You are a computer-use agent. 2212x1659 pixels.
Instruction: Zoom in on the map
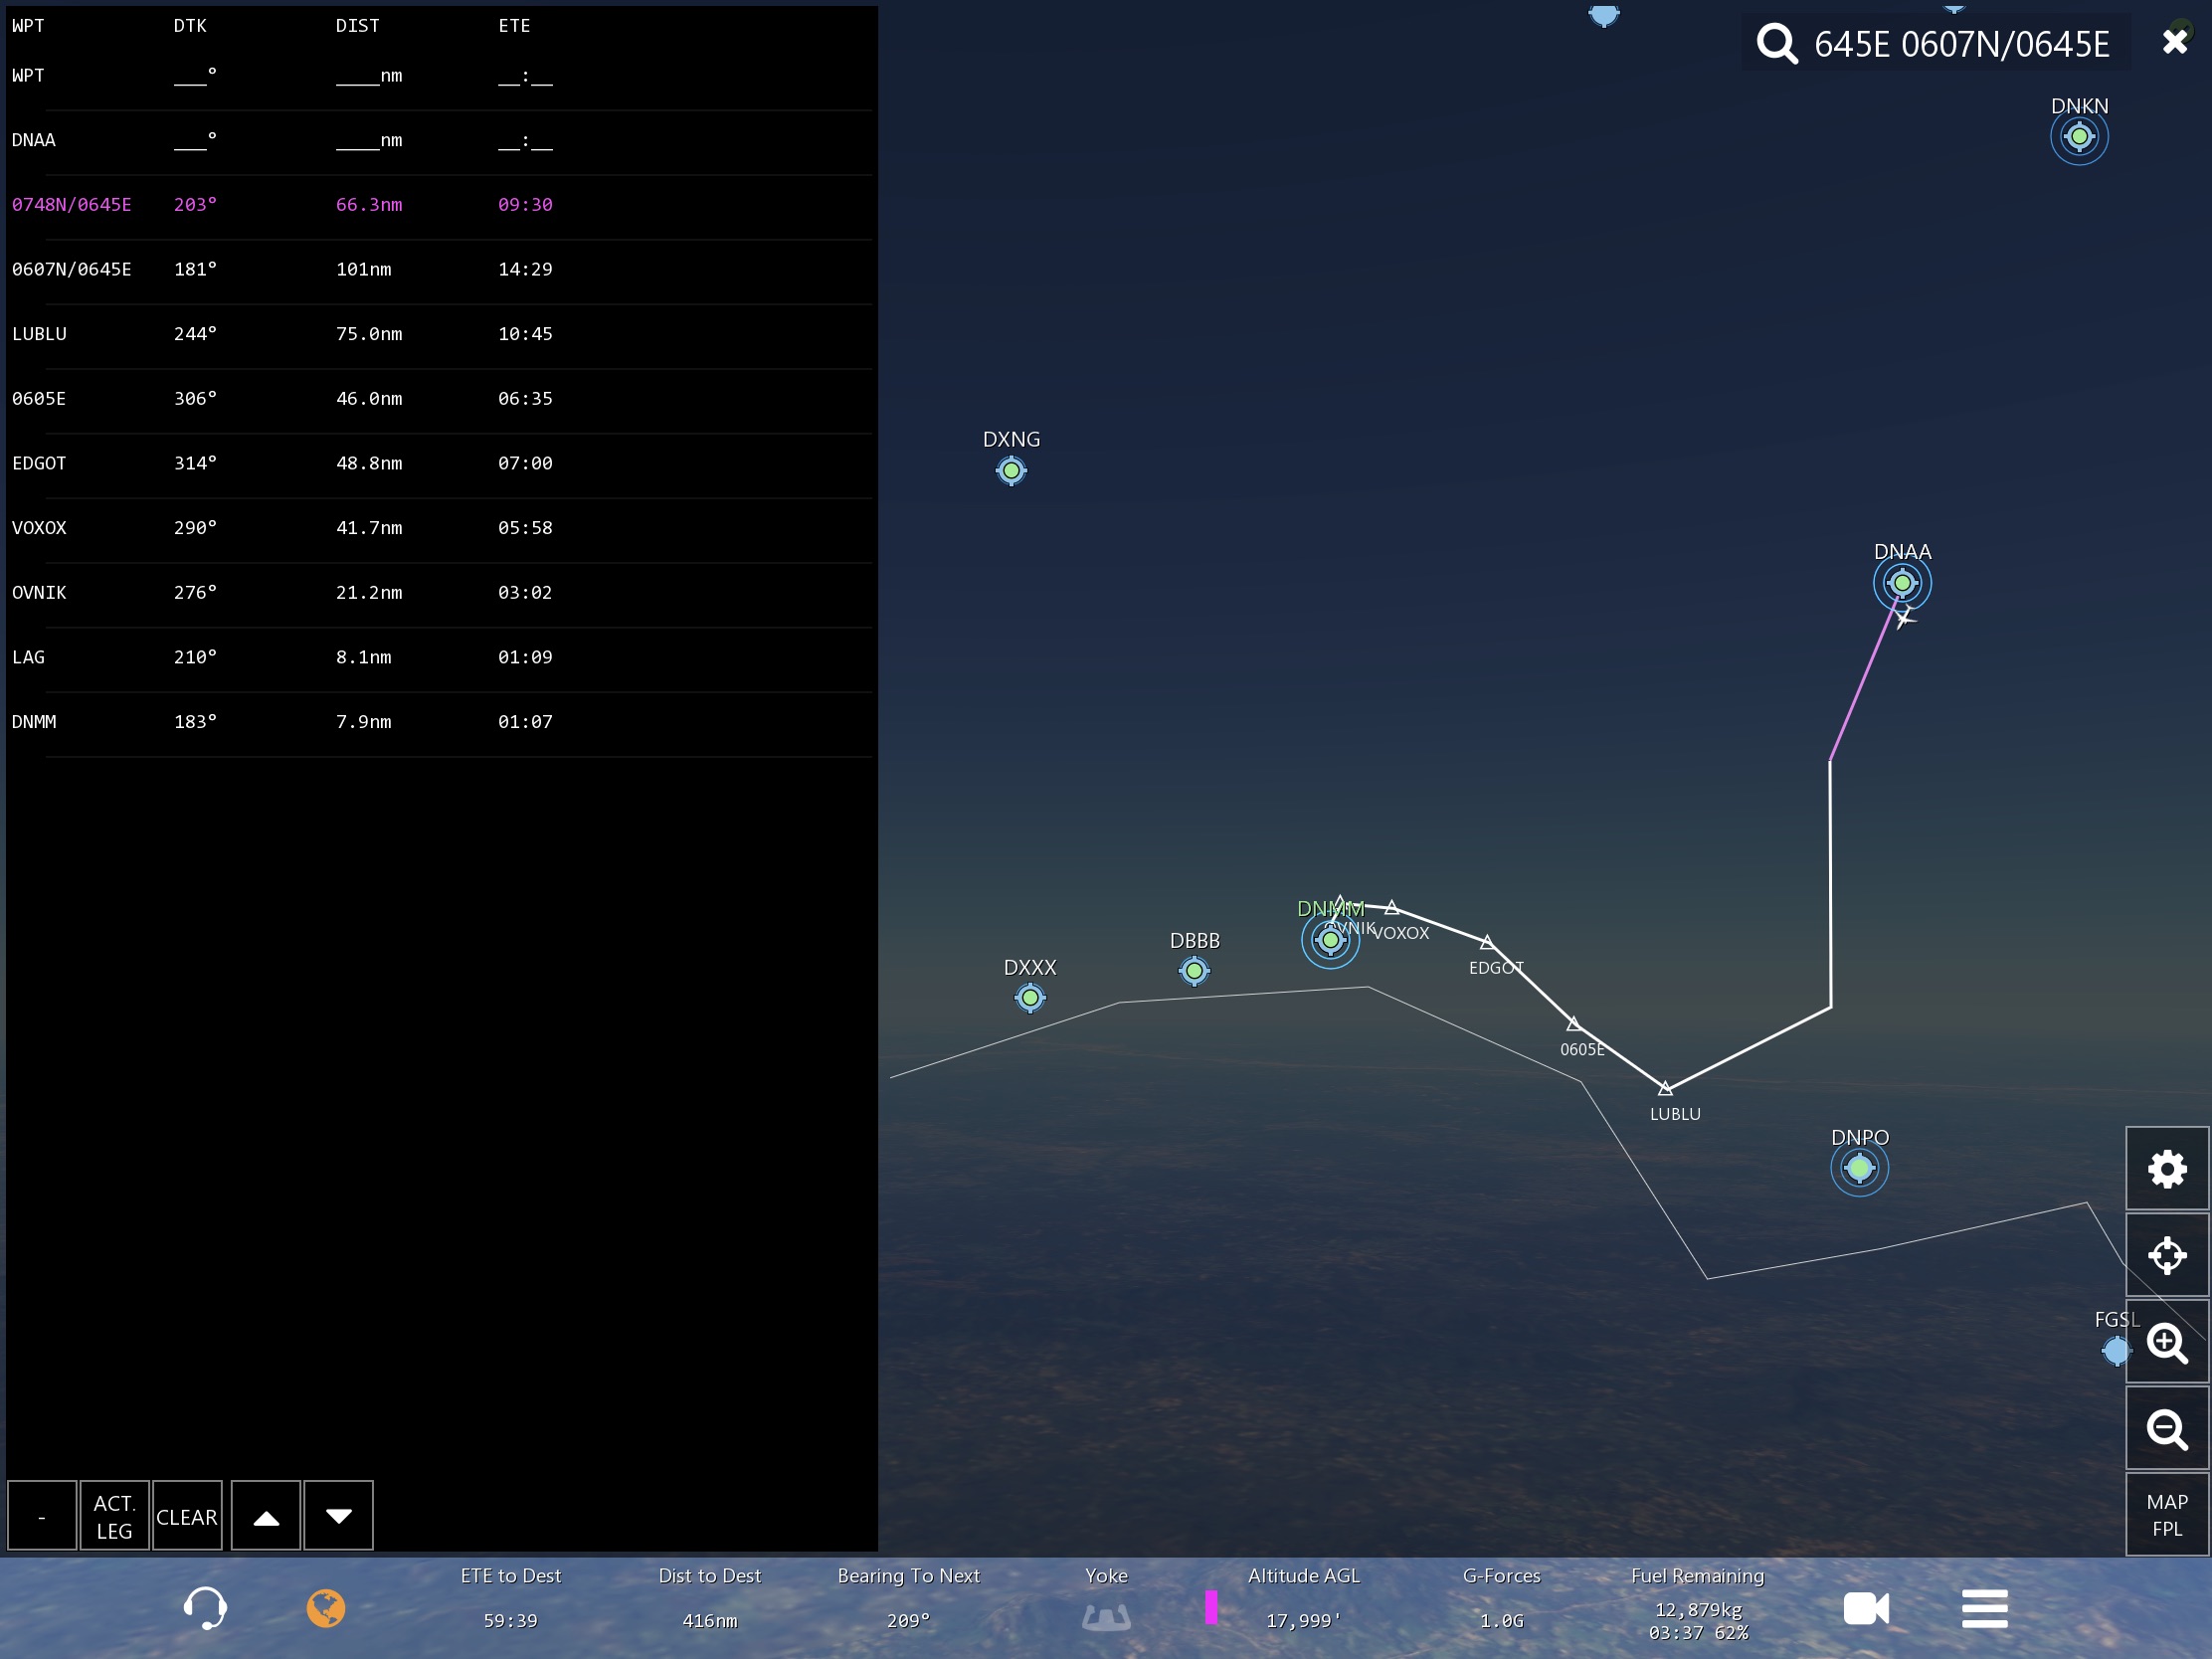click(2166, 1342)
